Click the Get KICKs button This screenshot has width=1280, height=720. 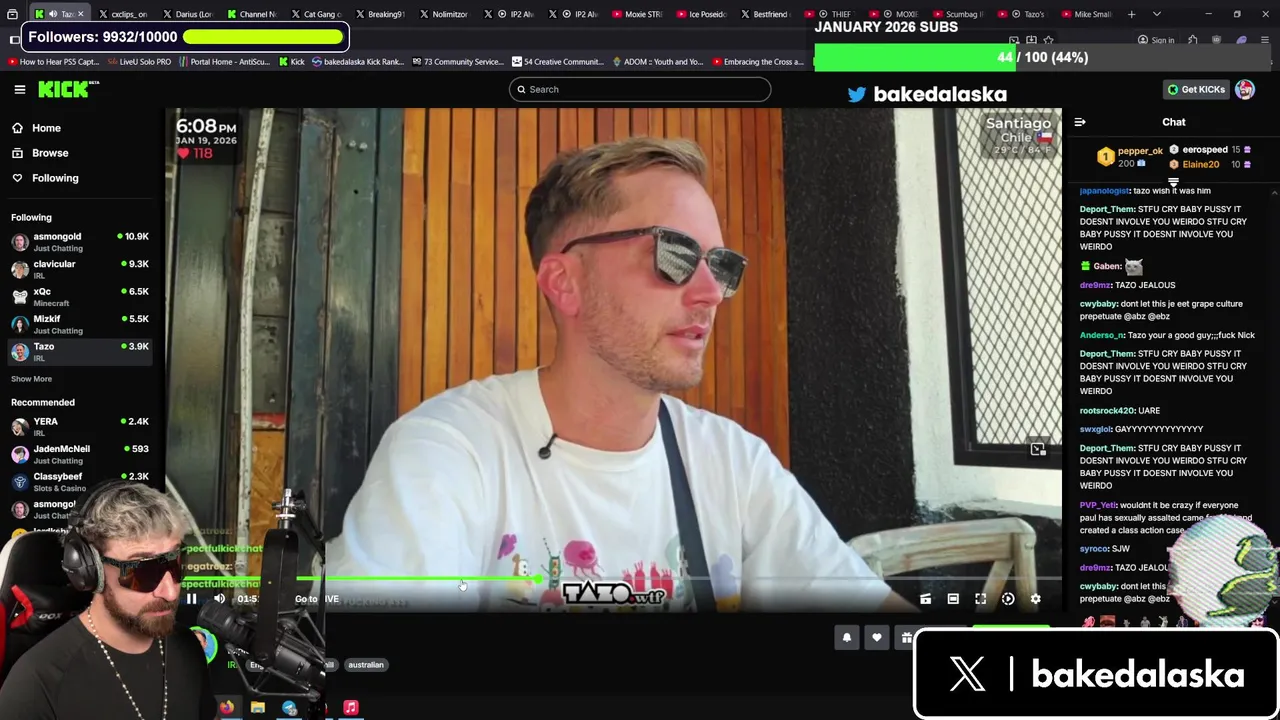click(x=1196, y=89)
